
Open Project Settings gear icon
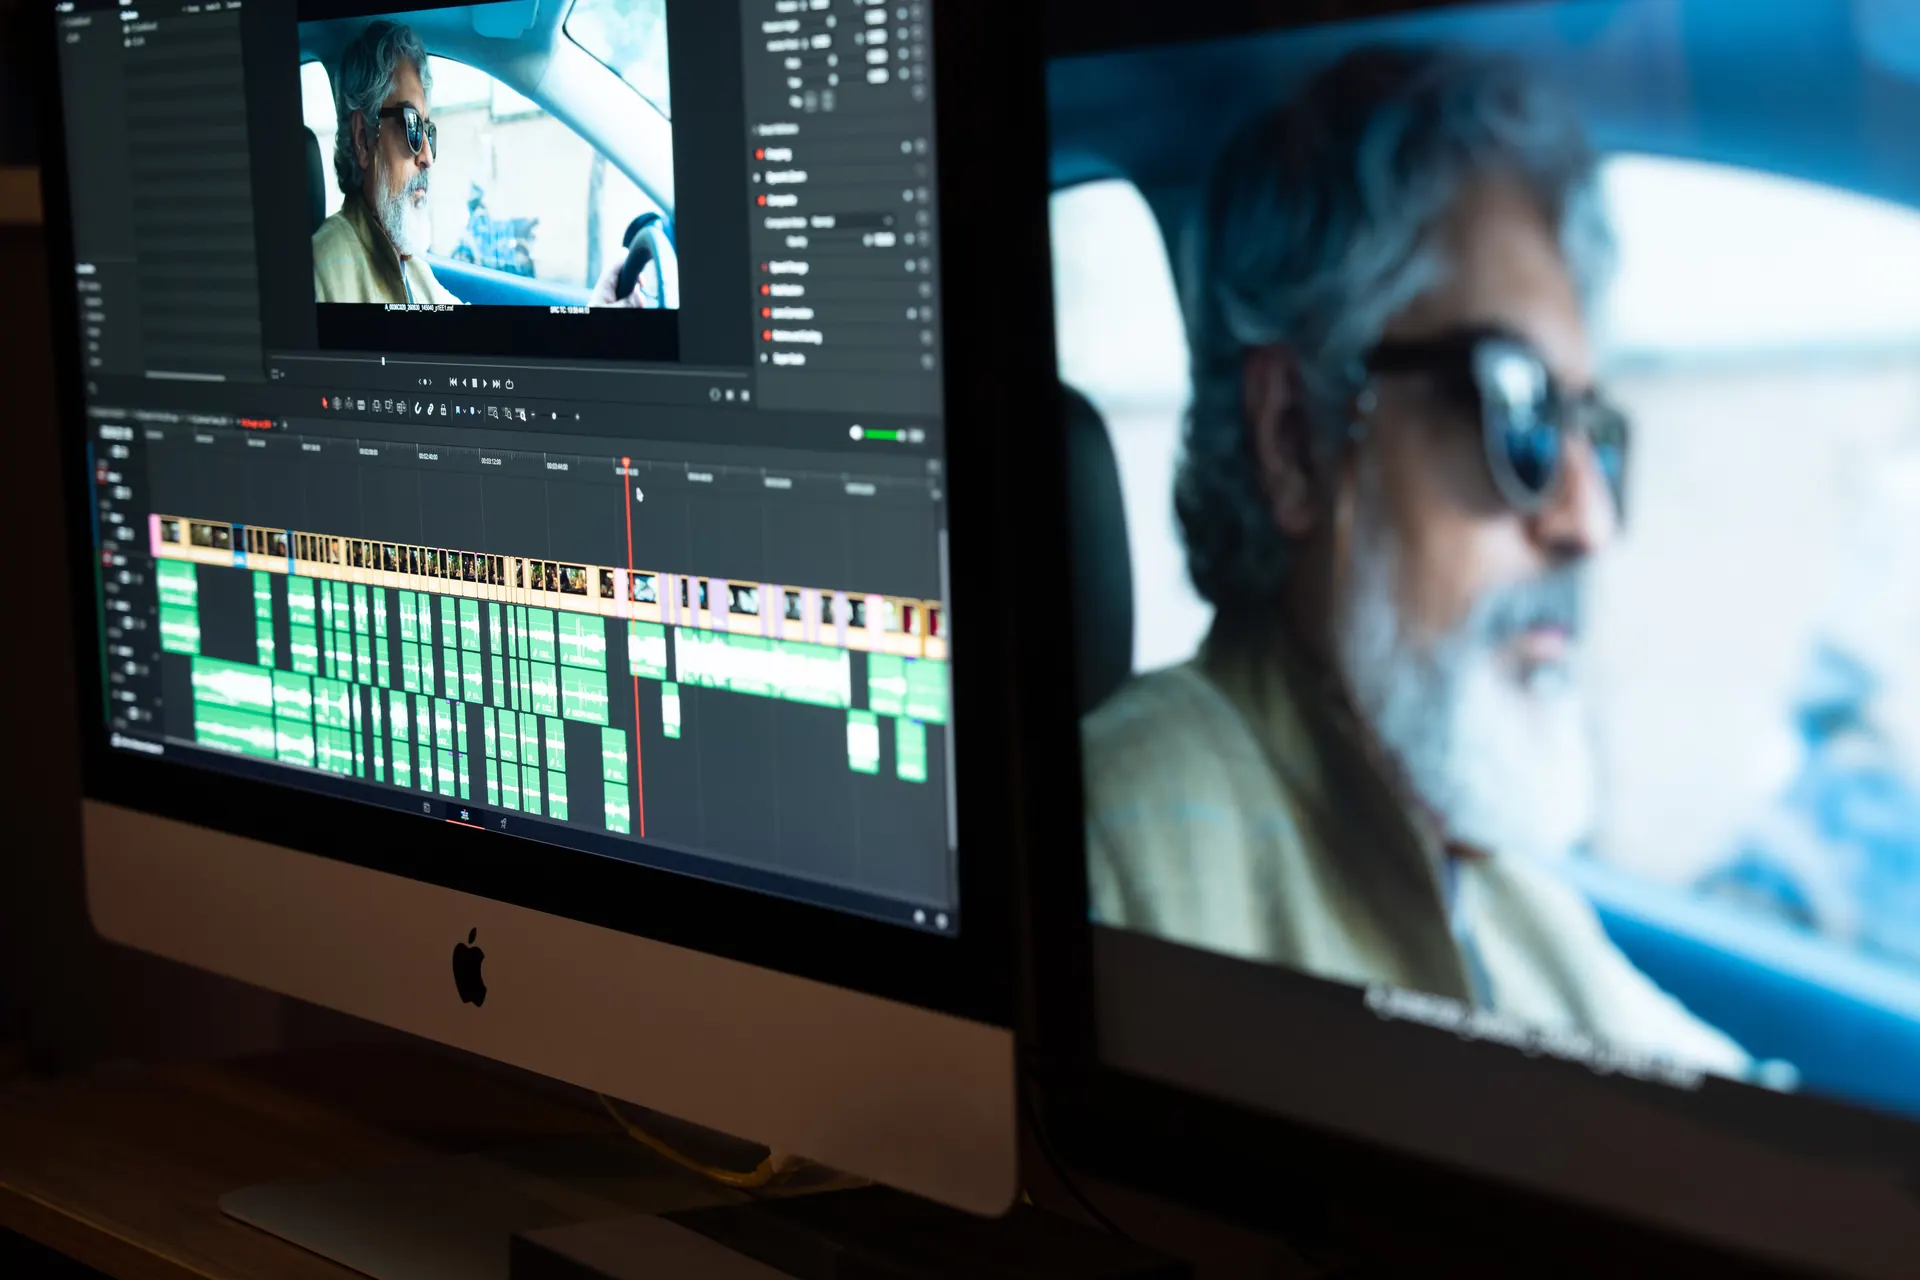(941, 920)
